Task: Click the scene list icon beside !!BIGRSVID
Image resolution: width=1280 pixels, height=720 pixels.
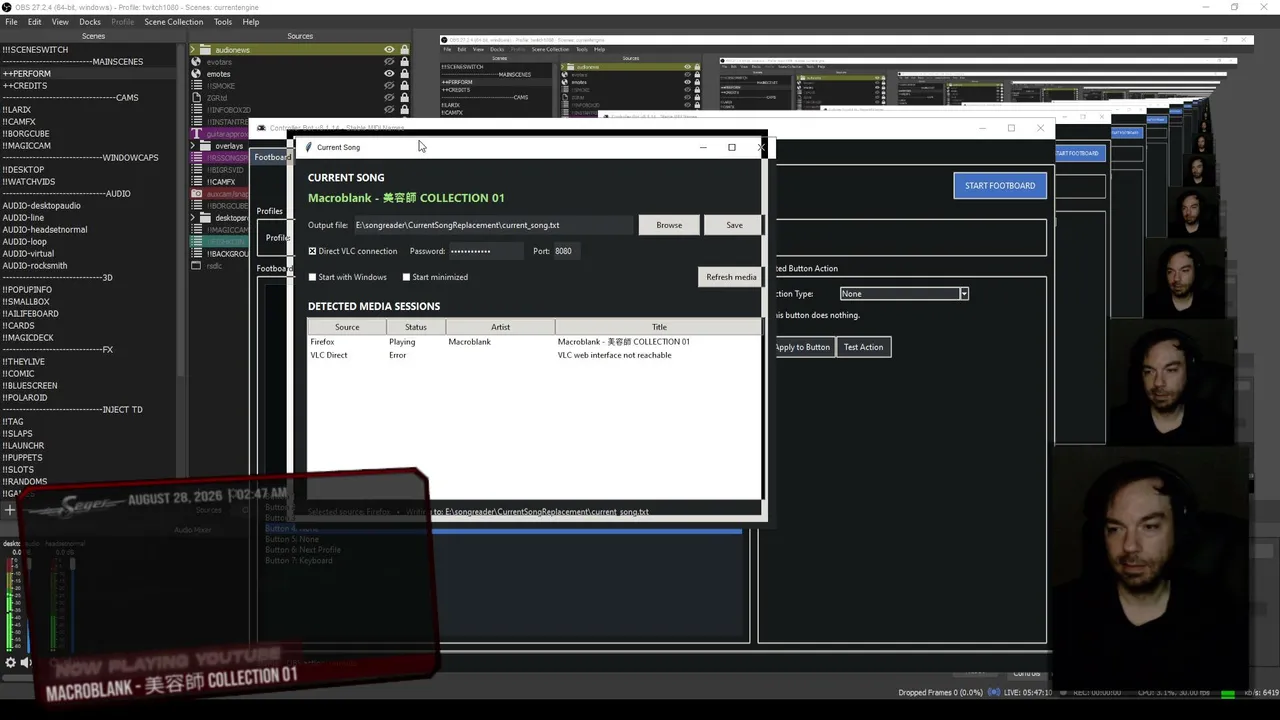Action: coord(196,170)
